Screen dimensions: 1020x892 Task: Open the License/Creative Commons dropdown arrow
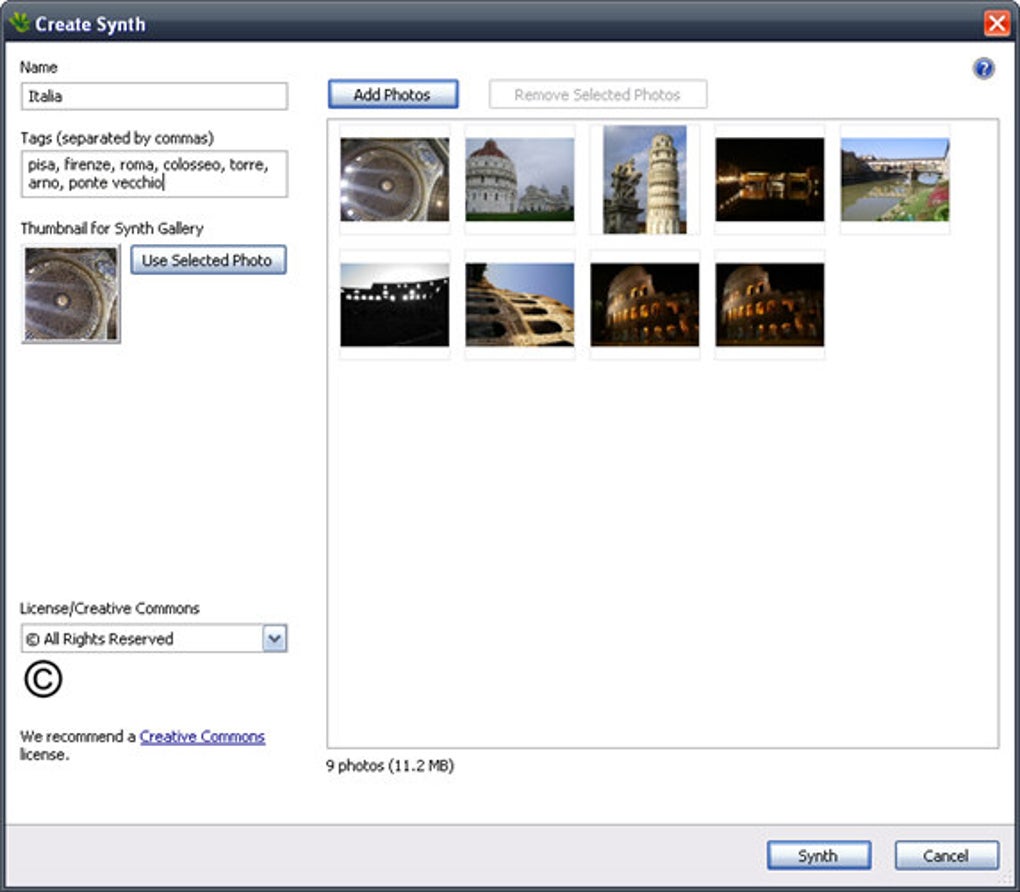275,638
